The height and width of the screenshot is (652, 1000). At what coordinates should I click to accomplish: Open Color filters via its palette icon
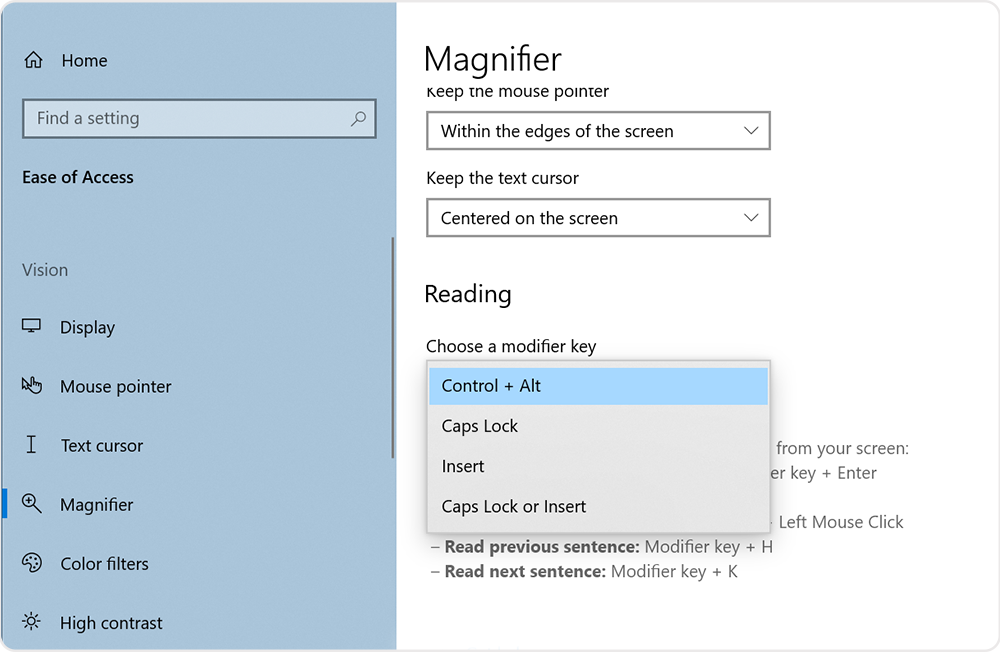[33, 563]
